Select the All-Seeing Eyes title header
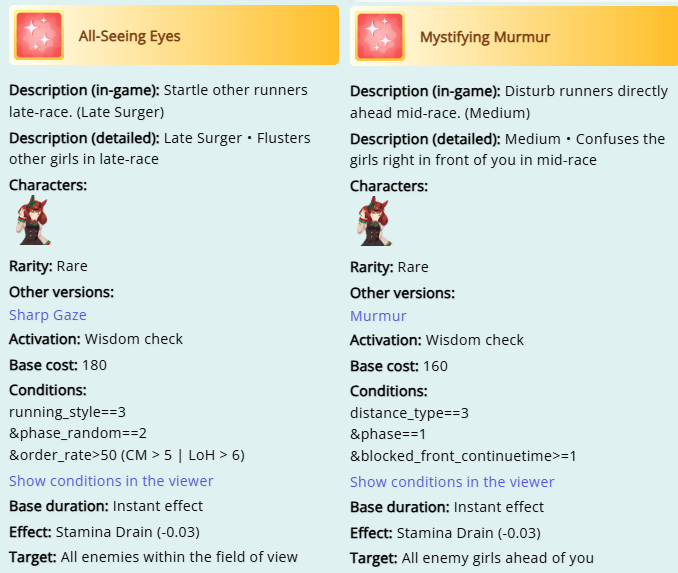 click(x=174, y=35)
